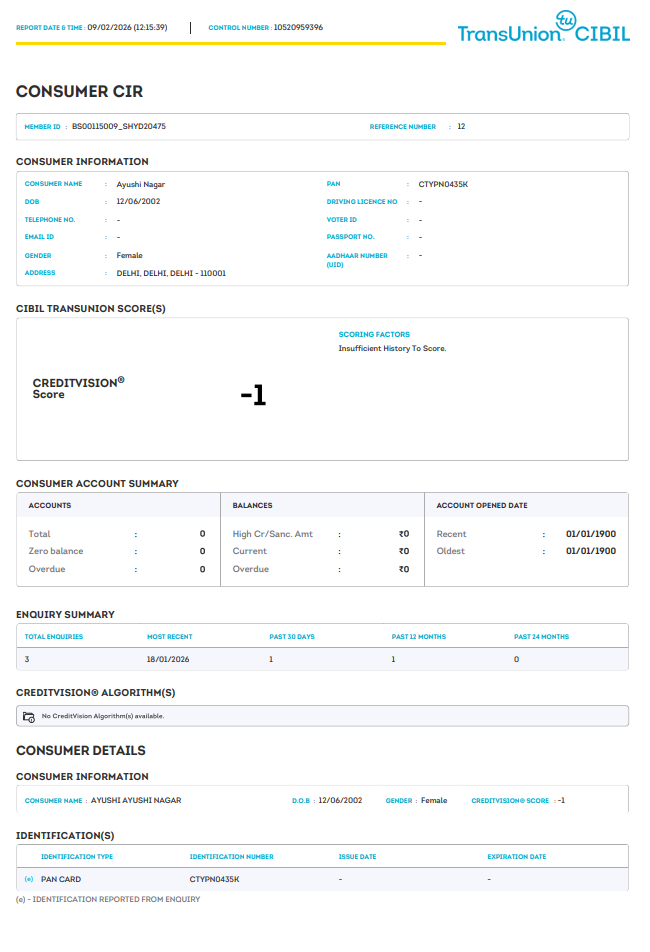Click the AADHAAR NUMBER (UID) label

click(357, 260)
